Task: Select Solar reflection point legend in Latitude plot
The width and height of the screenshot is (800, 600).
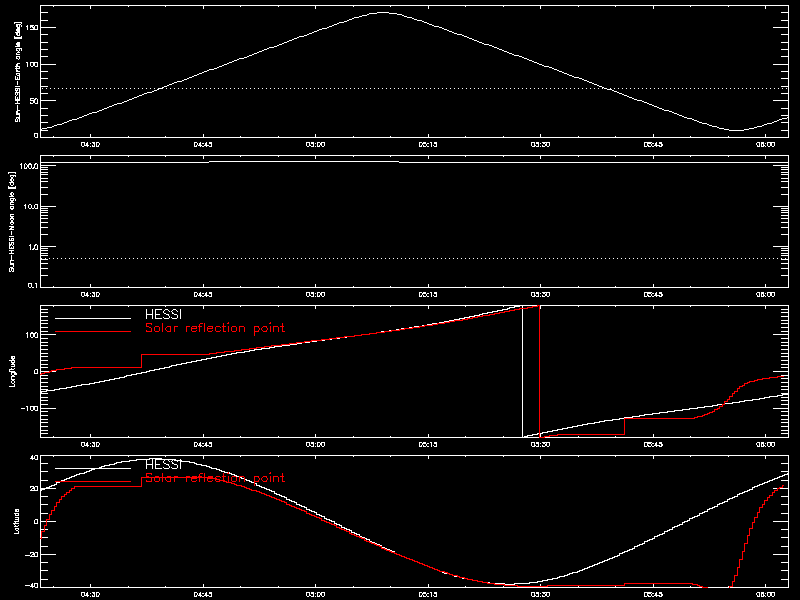Action: pyautogui.click(x=215, y=478)
